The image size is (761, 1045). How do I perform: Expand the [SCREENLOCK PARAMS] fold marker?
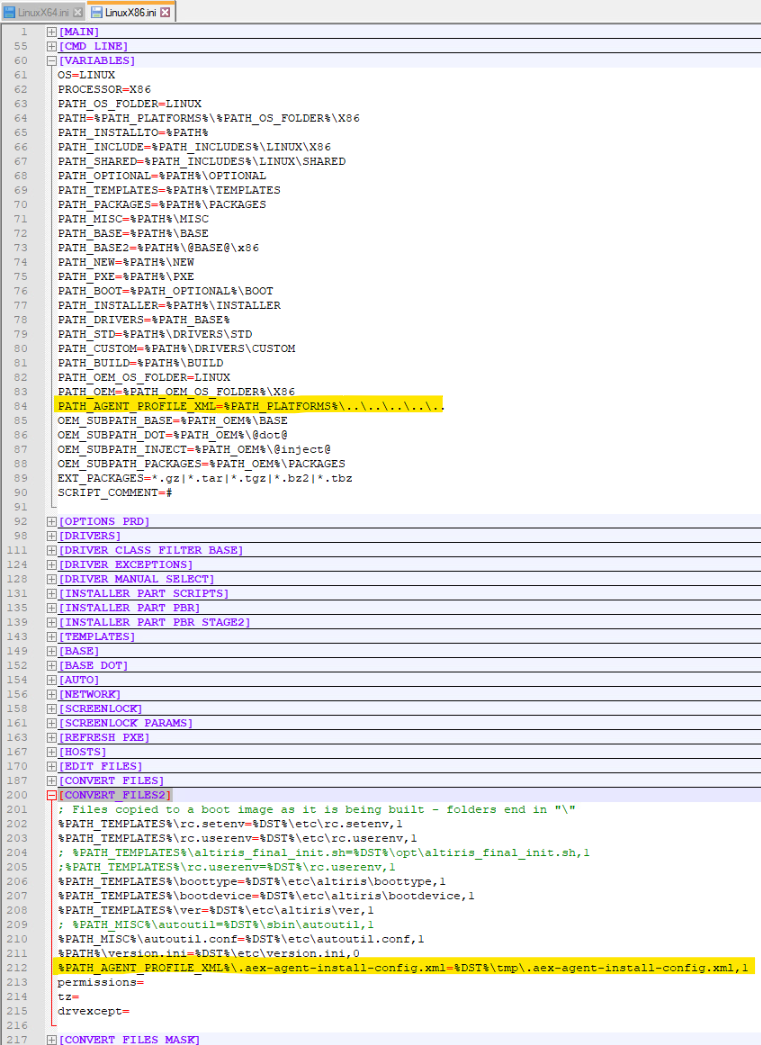51,723
